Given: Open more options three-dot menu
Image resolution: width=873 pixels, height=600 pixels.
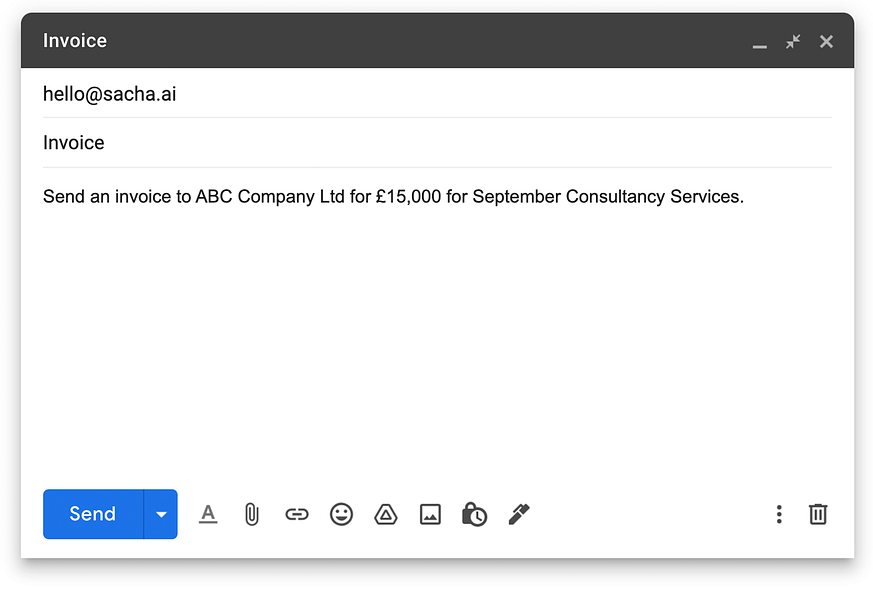Looking at the screenshot, I should pyautogui.click(x=779, y=514).
